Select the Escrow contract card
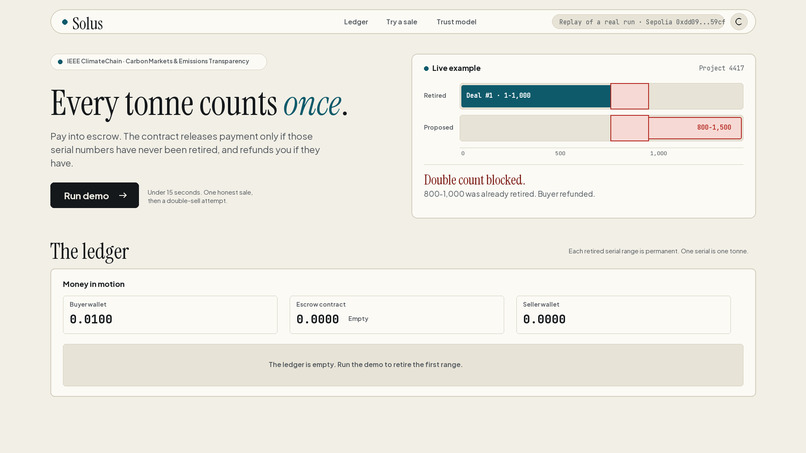 tap(397, 315)
